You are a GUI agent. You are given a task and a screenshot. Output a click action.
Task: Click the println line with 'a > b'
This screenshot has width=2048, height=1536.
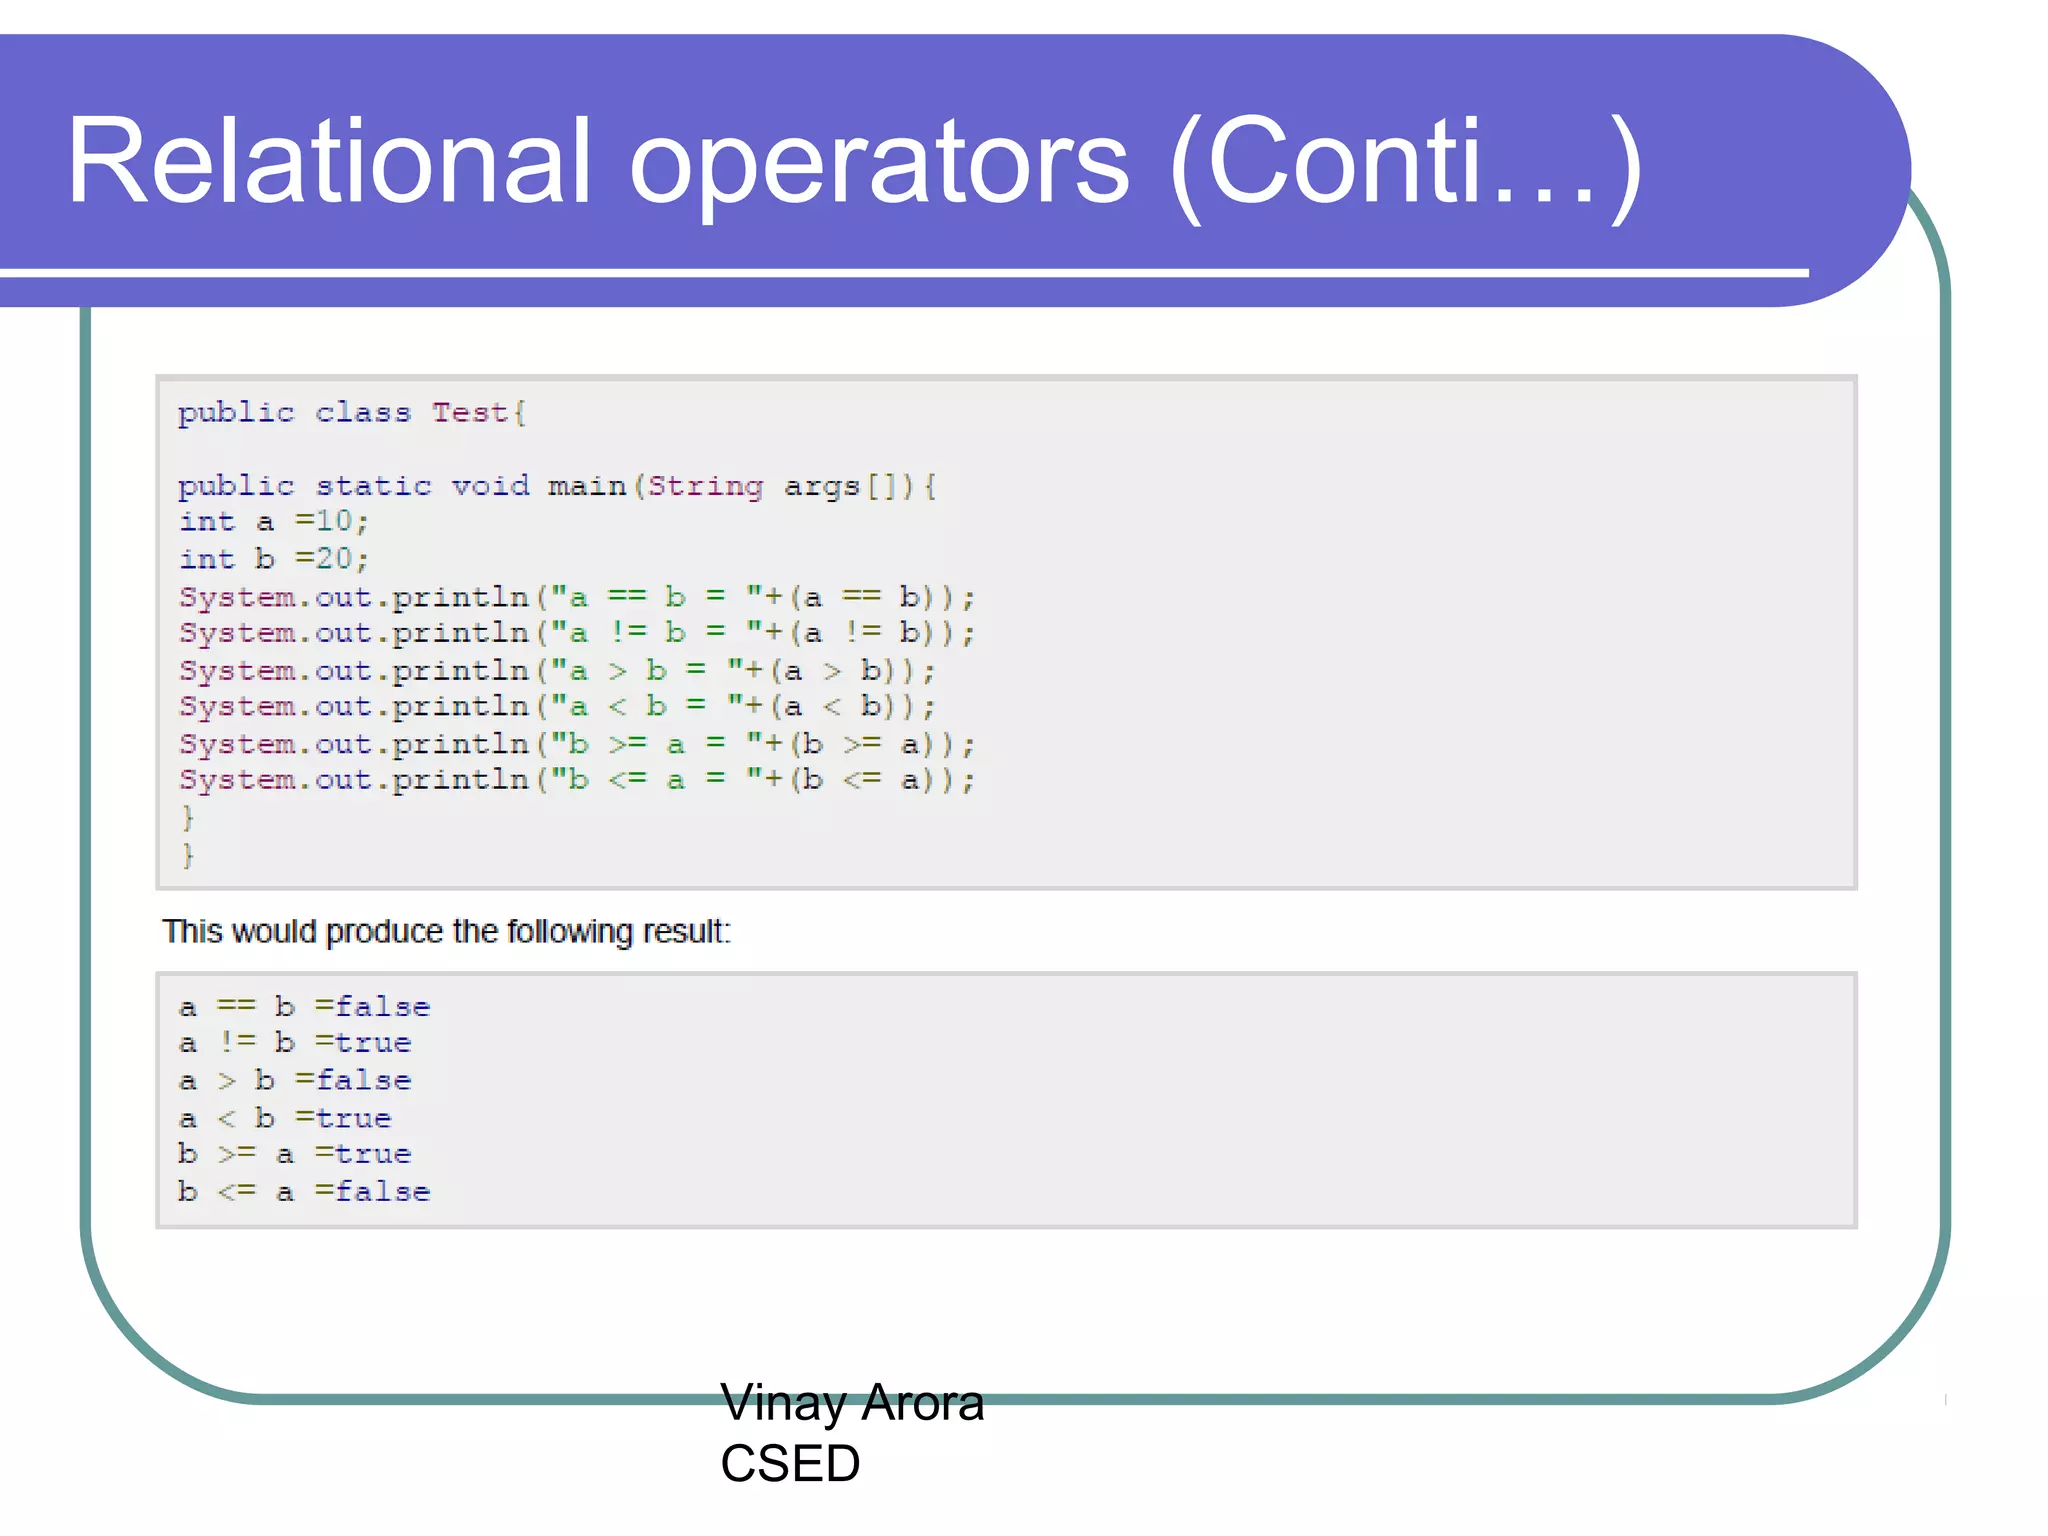pos(557,670)
